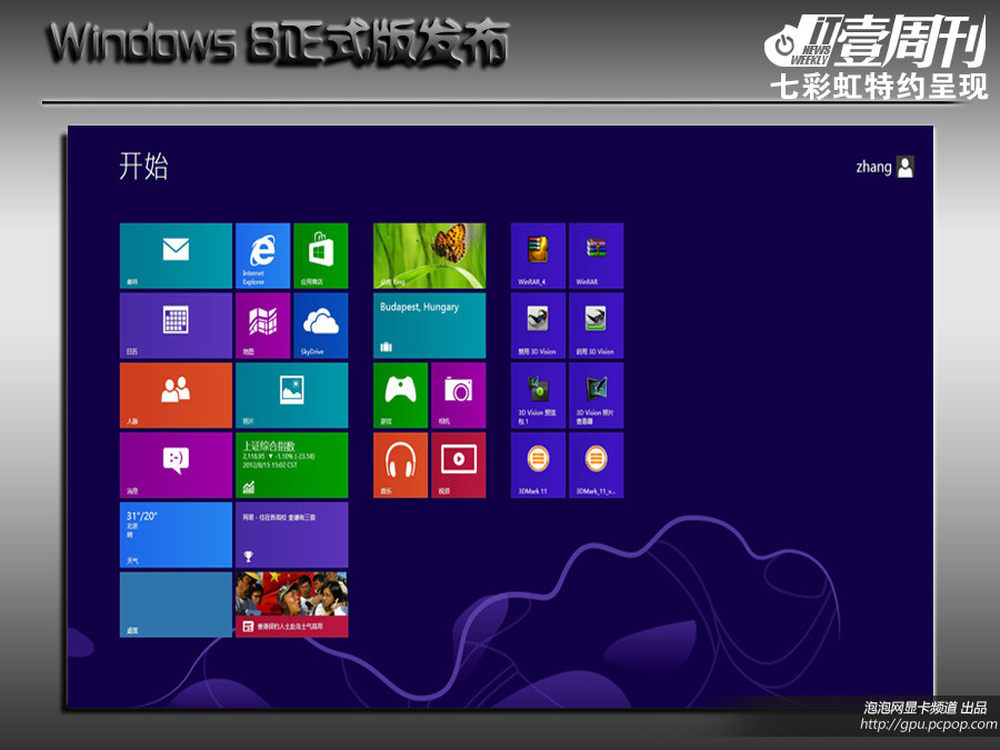Viewport: 1000px width, 750px height.
Task: Open the Desktop tile
Action: 176,605
